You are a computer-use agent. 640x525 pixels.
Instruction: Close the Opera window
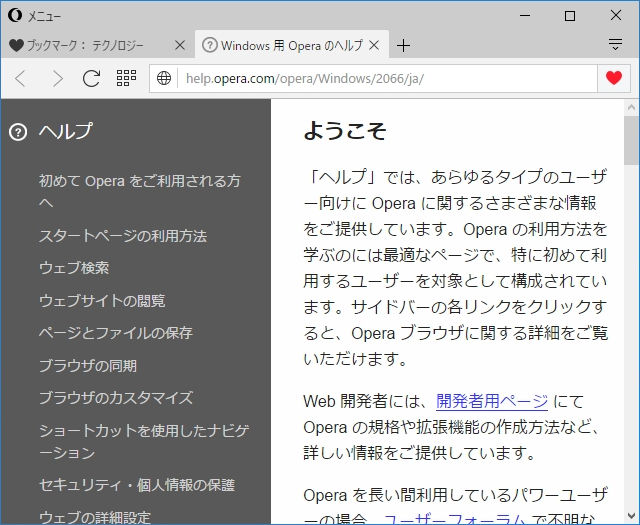coord(616,16)
